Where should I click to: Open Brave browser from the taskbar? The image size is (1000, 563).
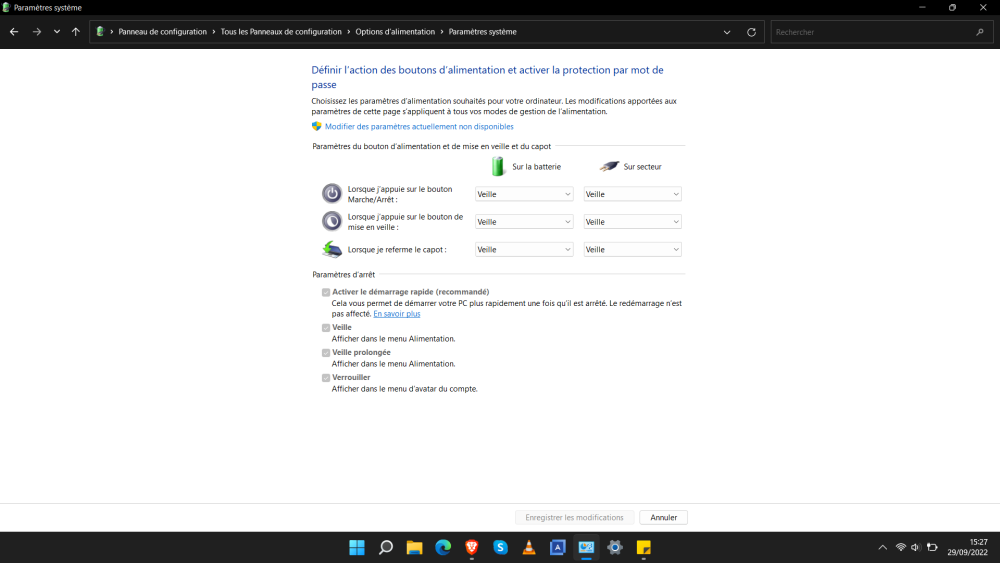point(472,547)
